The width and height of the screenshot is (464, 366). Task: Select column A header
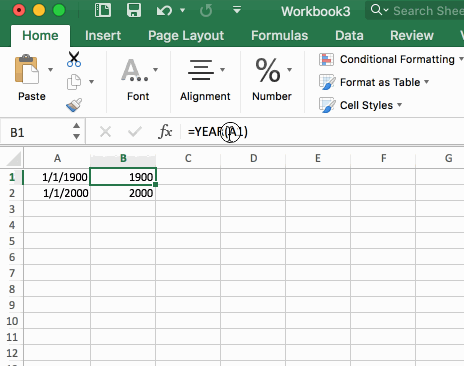click(x=57, y=158)
